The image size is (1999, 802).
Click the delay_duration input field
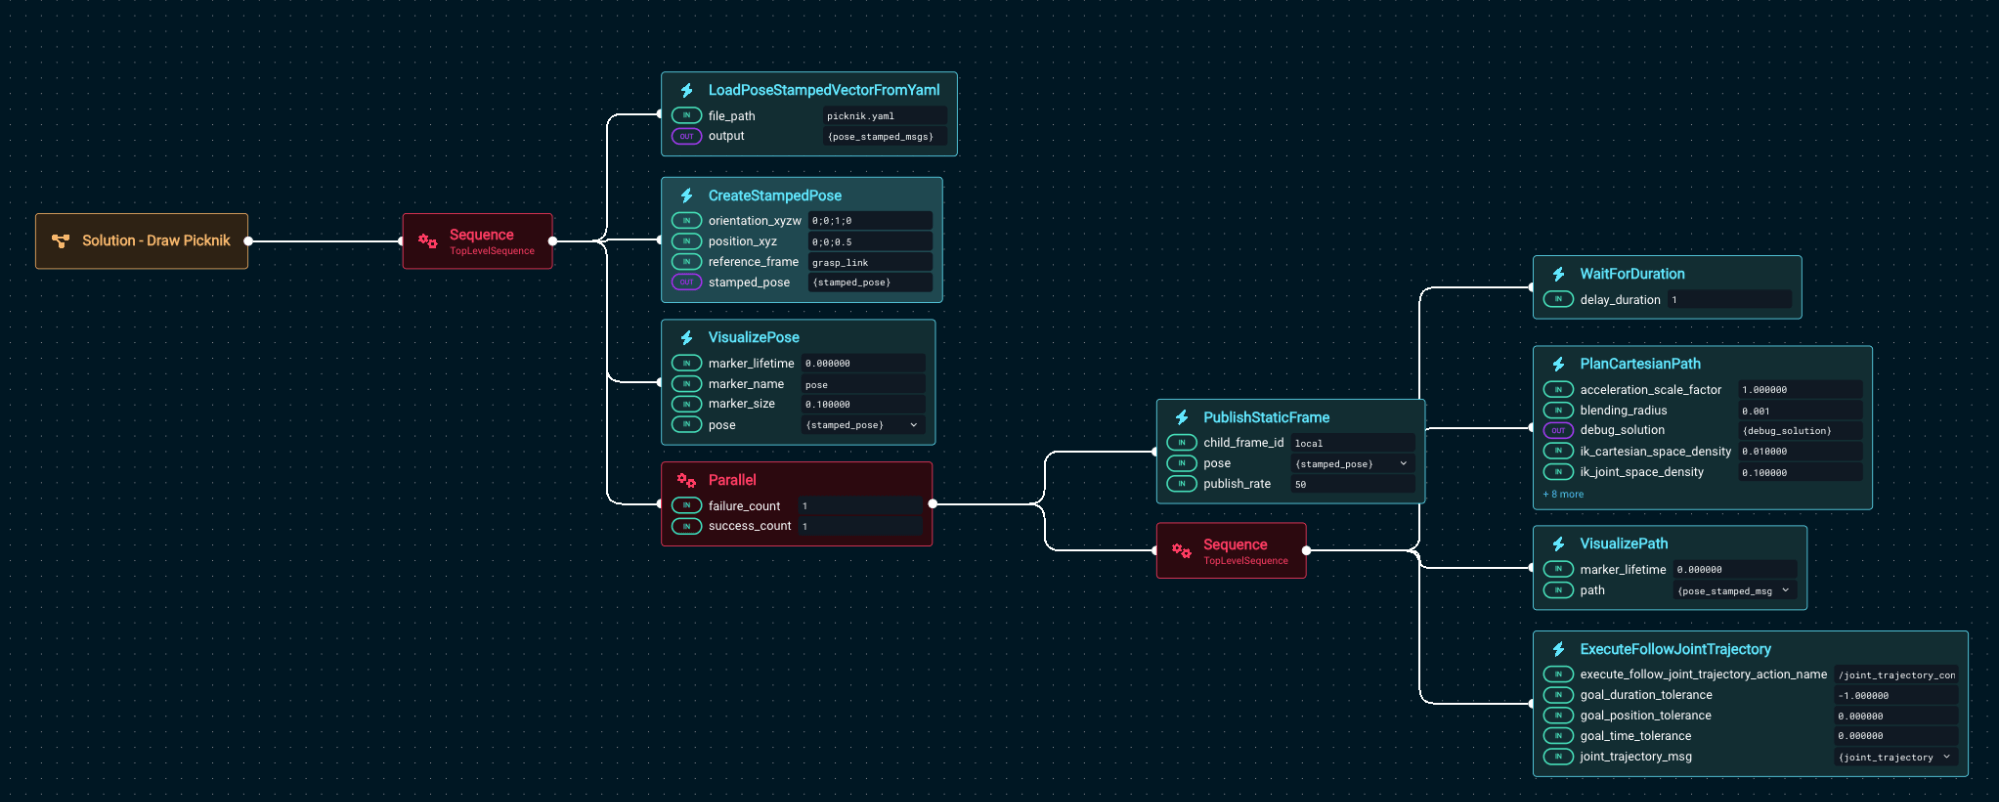click(x=1728, y=300)
